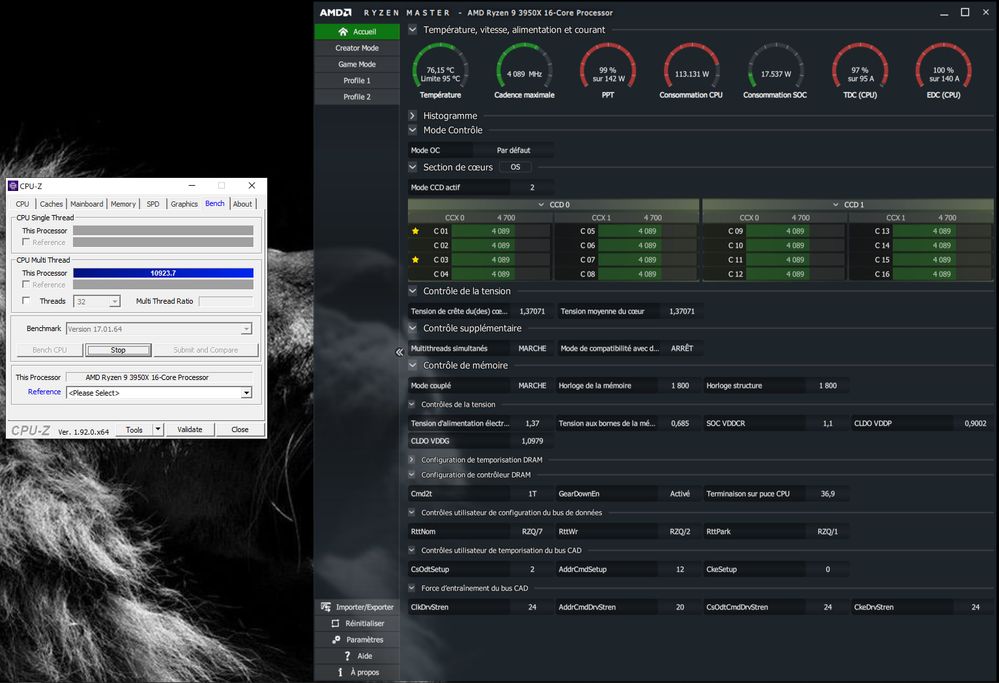Switch to the Mainboard tab

tap(87, 204)
